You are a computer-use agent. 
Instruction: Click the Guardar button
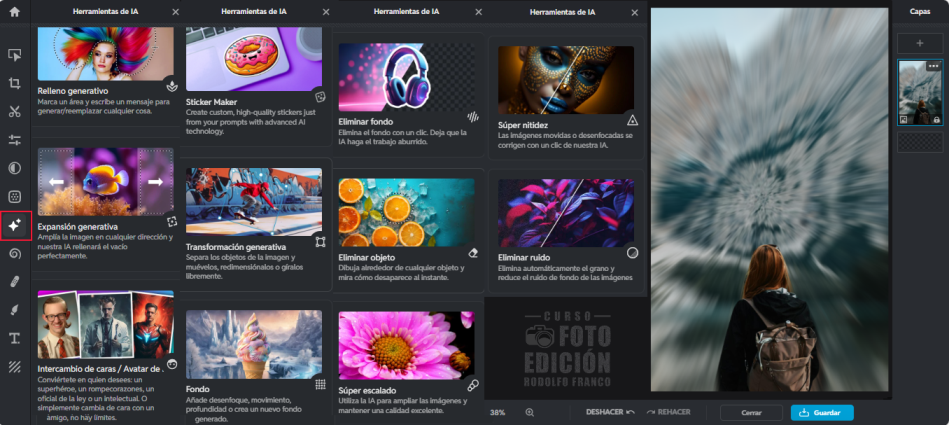click(x=822, y=412)
